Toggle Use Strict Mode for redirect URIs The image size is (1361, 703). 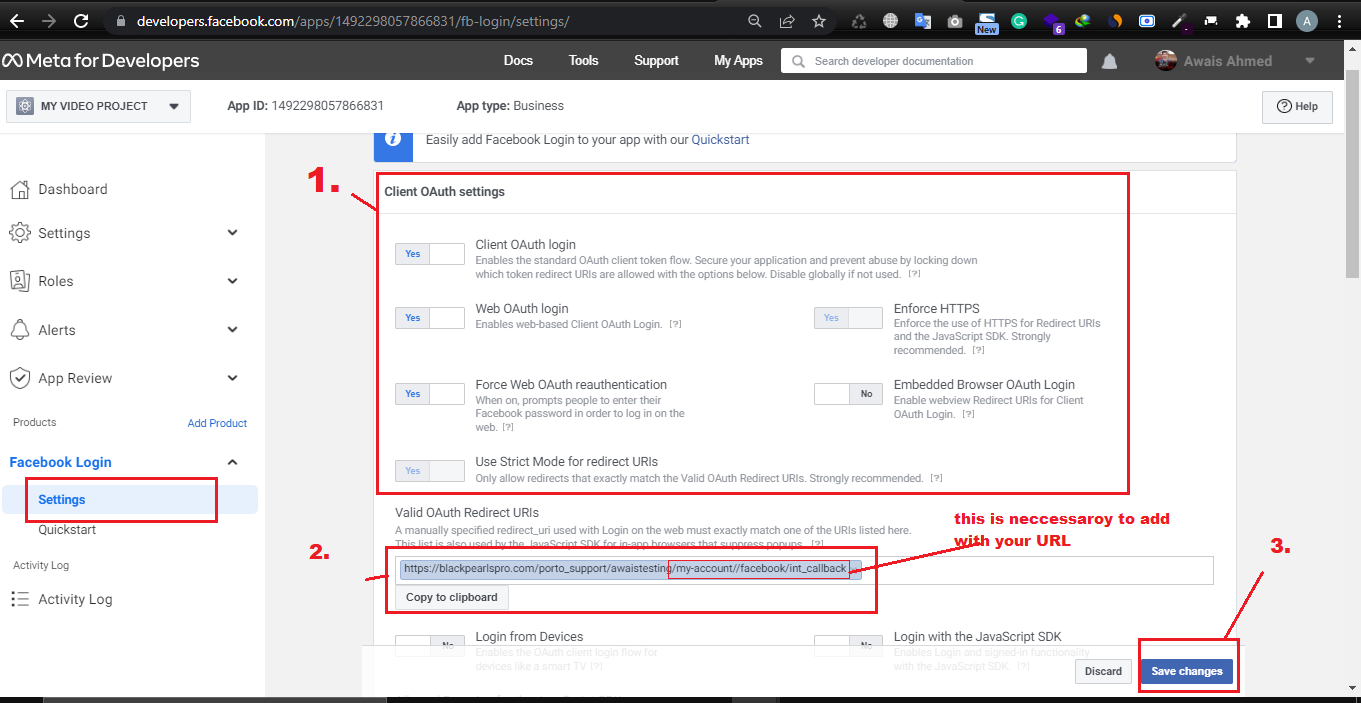coord(430,470)
